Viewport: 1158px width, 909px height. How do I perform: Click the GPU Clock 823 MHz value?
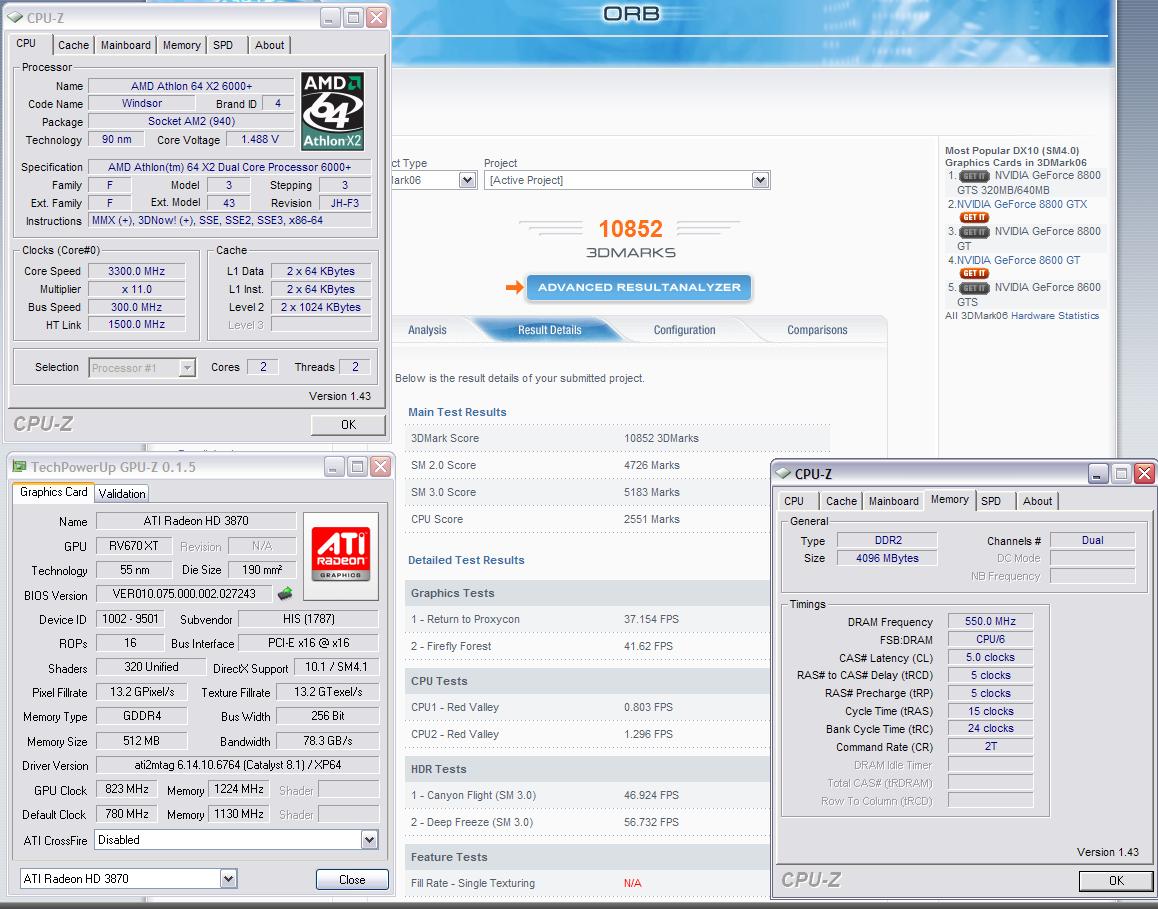coord(127,789)
